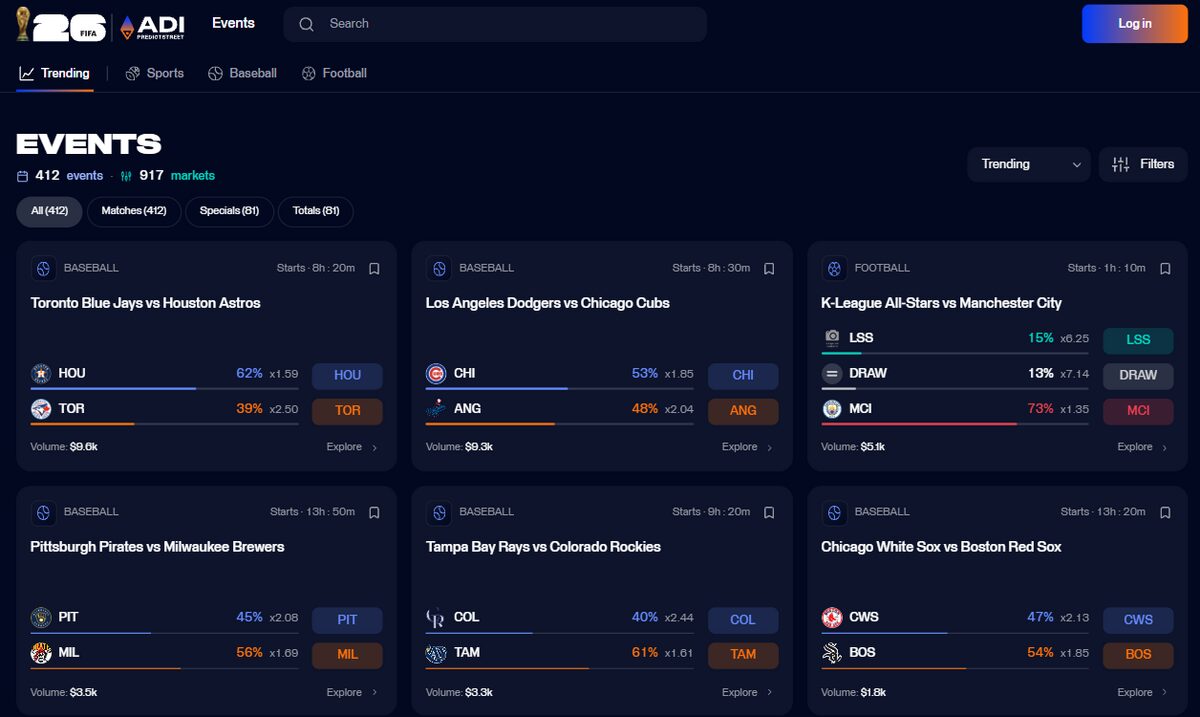Select the Matches (412) filter chip
The image size is (1200, 717).
[134, 211]
